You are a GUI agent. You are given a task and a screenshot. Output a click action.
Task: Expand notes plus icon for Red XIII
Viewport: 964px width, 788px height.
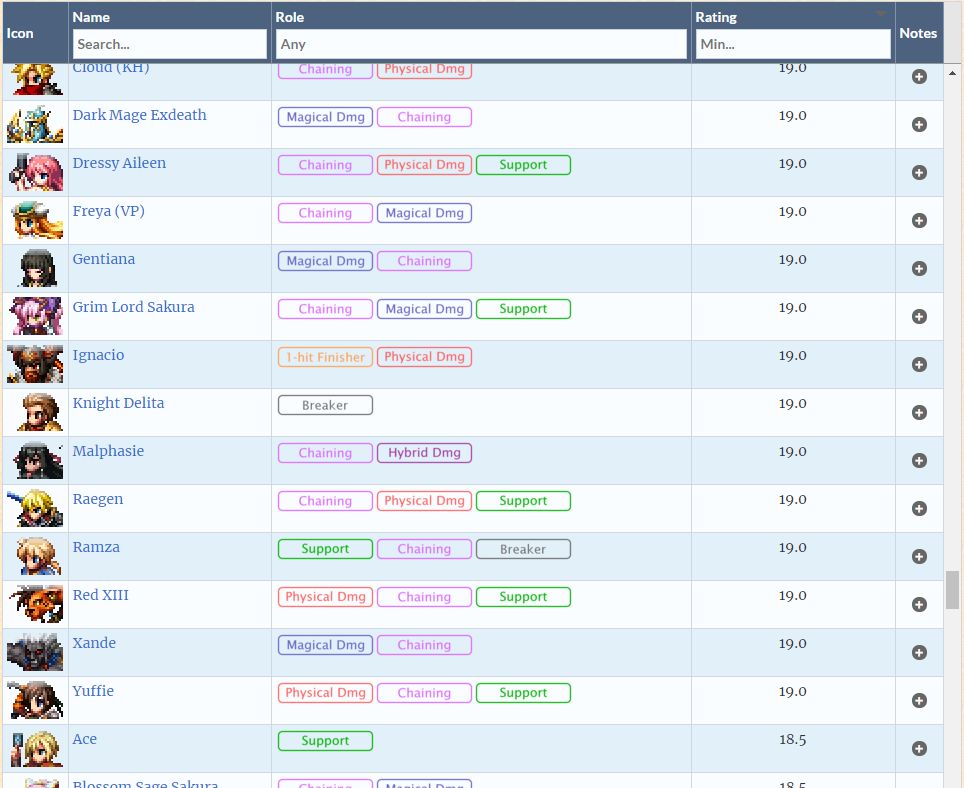(919, 604)
